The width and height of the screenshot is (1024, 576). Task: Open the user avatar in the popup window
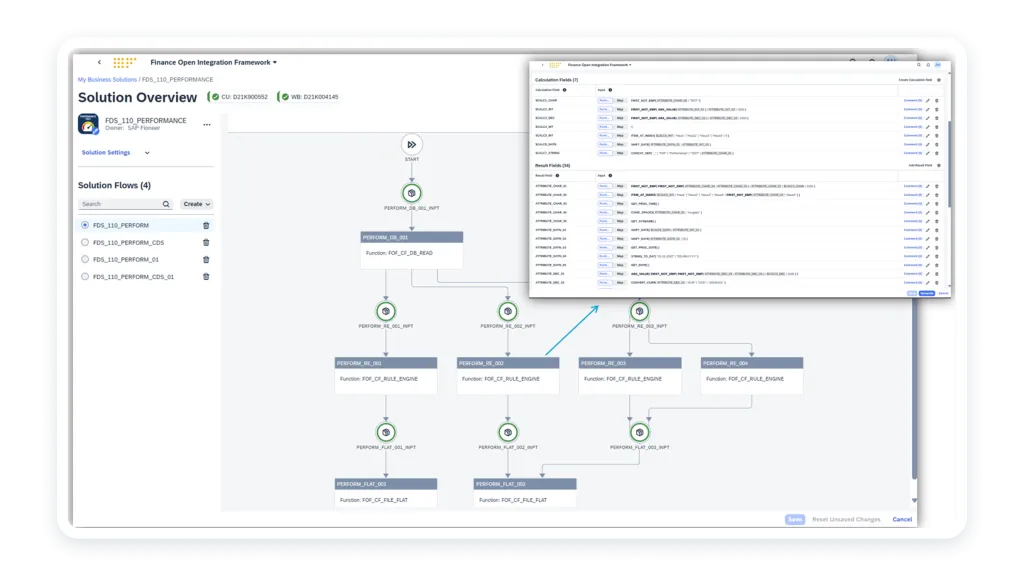(938, 65)
